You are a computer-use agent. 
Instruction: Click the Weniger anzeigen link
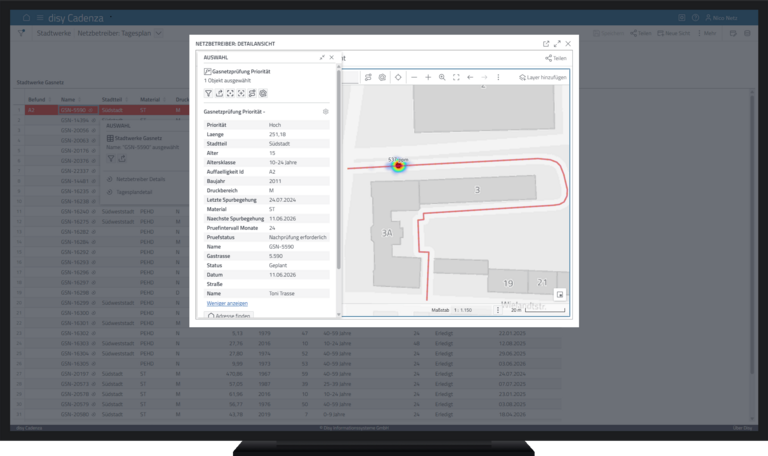(227, 304)
